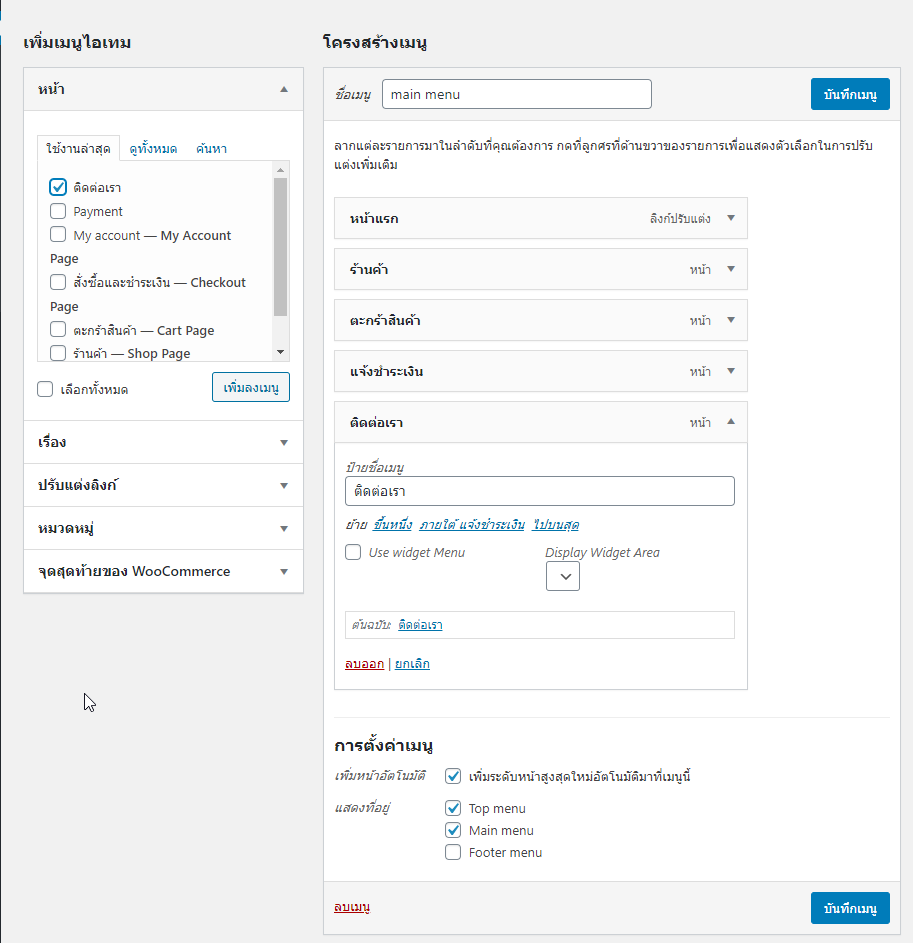Viewport: 913px width, 943px height.
Task: Collapse the หน้า panel with up arrow
Action: point(284,90)
